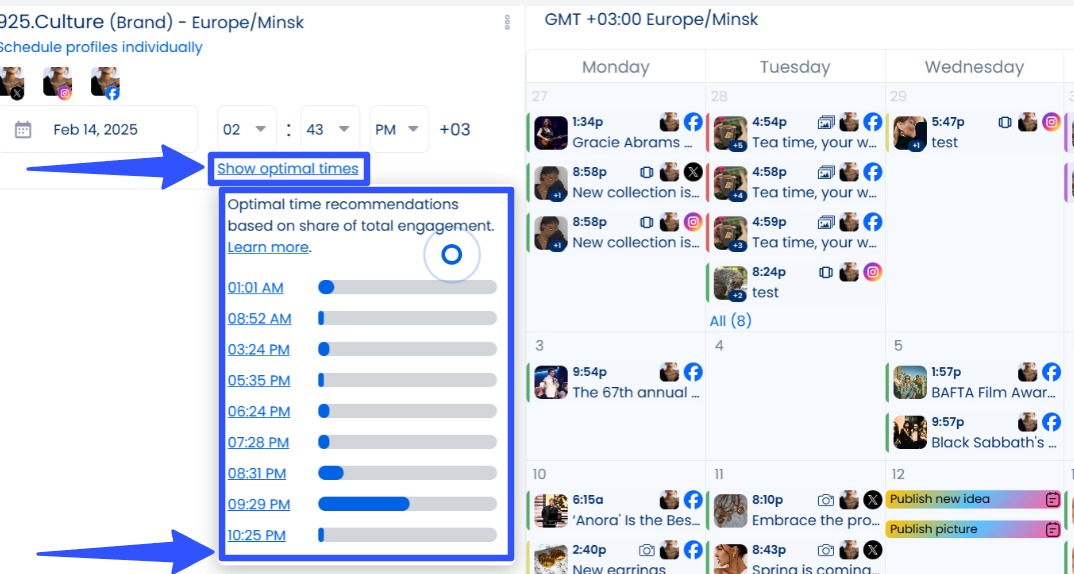The height and width of the screenshot is (574, 1074).
Task: Open the hour dropdown showing 02
Action: (x=246, y=130)
